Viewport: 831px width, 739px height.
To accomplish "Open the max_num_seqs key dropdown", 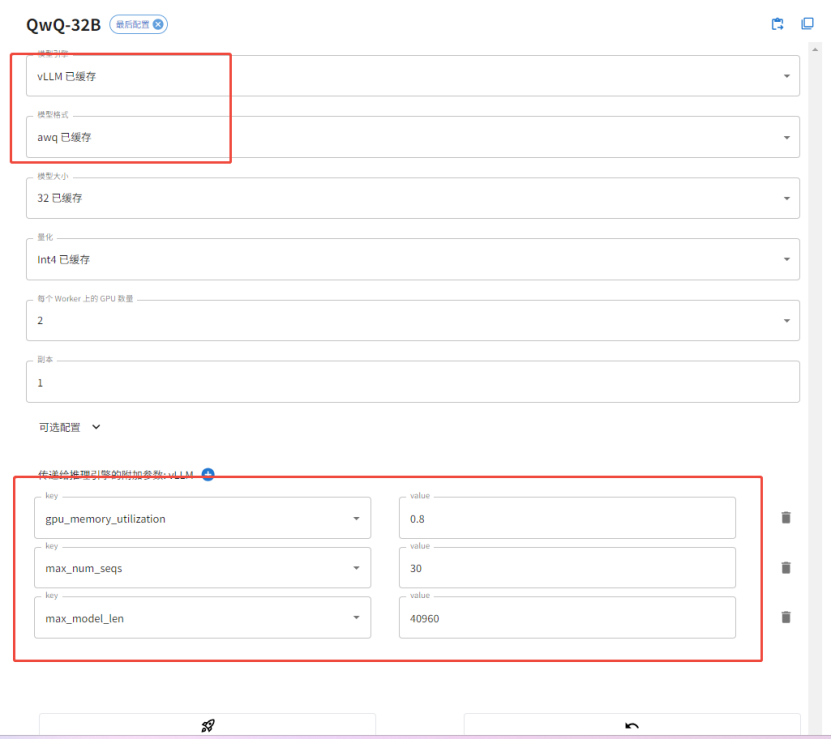I will coord(202,568).
